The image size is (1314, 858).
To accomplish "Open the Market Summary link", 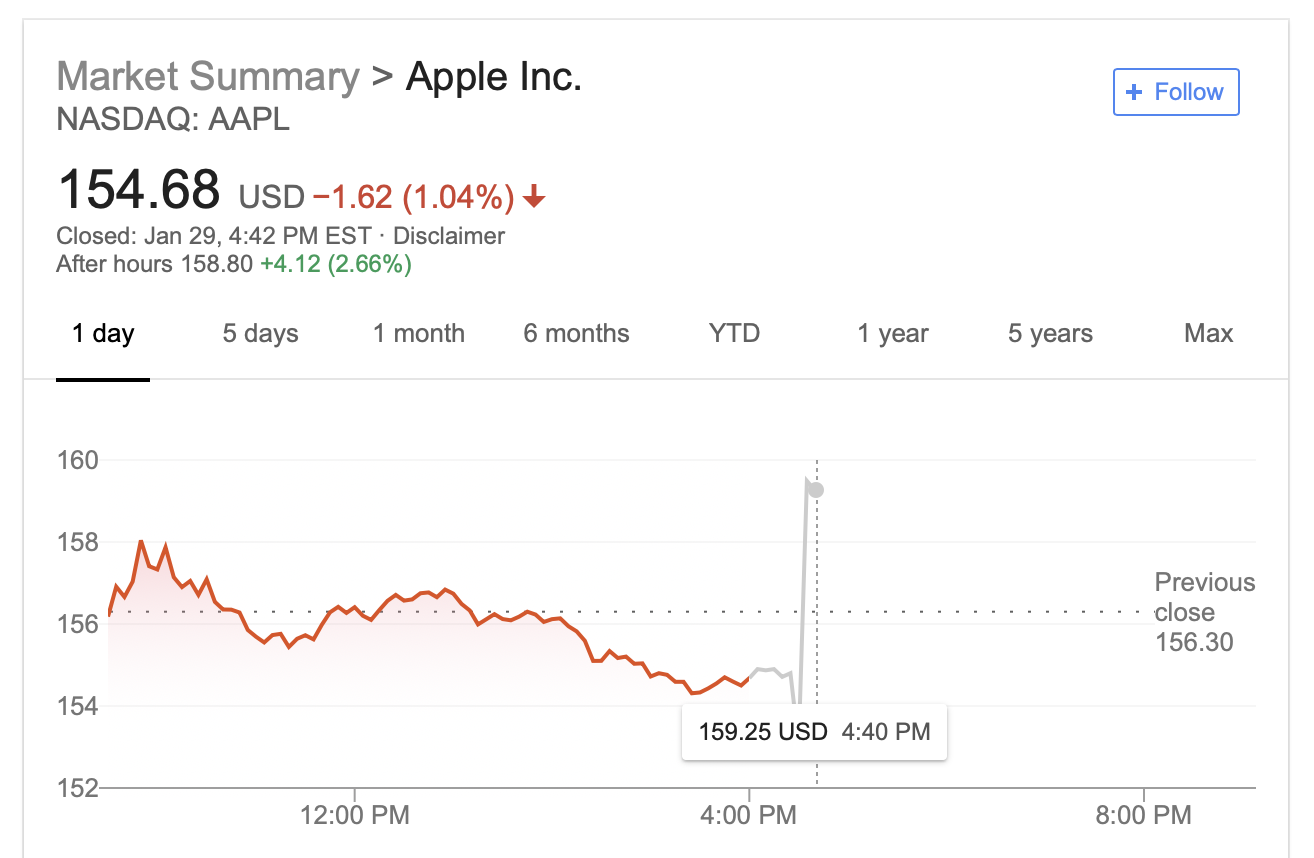I will click(207, 76).
